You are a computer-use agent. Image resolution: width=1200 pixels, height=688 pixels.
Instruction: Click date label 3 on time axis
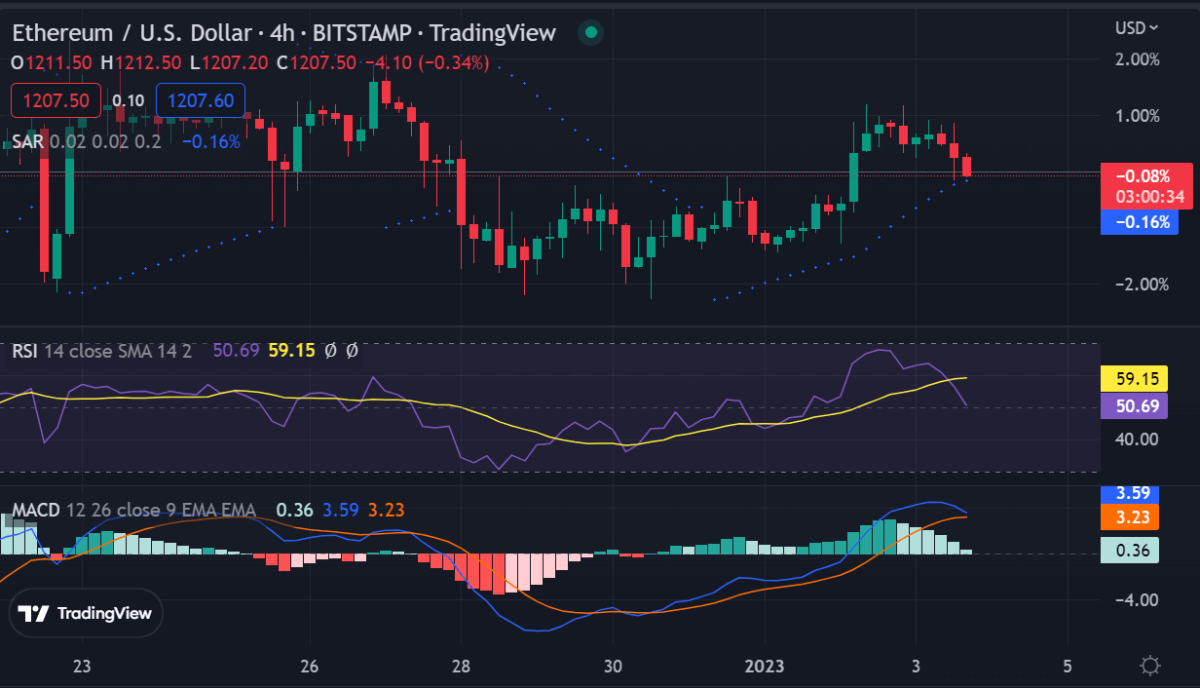(x=916, y=666)
